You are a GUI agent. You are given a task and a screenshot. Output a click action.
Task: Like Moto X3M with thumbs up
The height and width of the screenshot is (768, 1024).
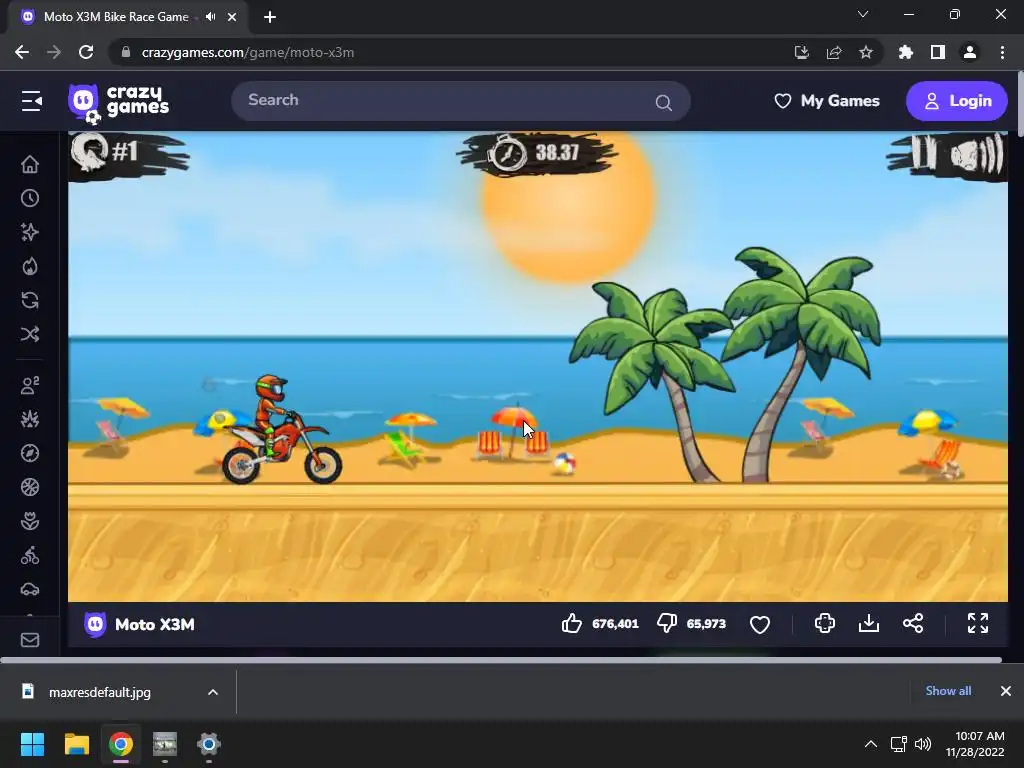tap(571, 624)
